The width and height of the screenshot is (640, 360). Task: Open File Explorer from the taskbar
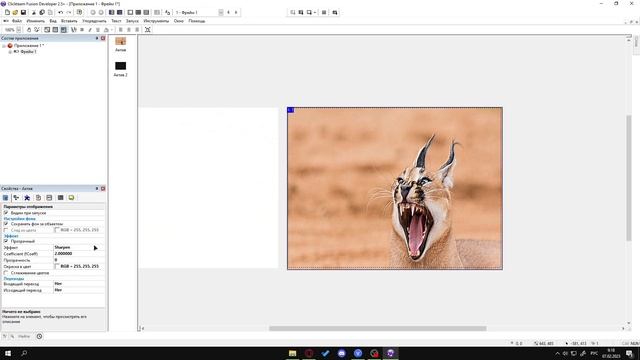pos(293,353)
